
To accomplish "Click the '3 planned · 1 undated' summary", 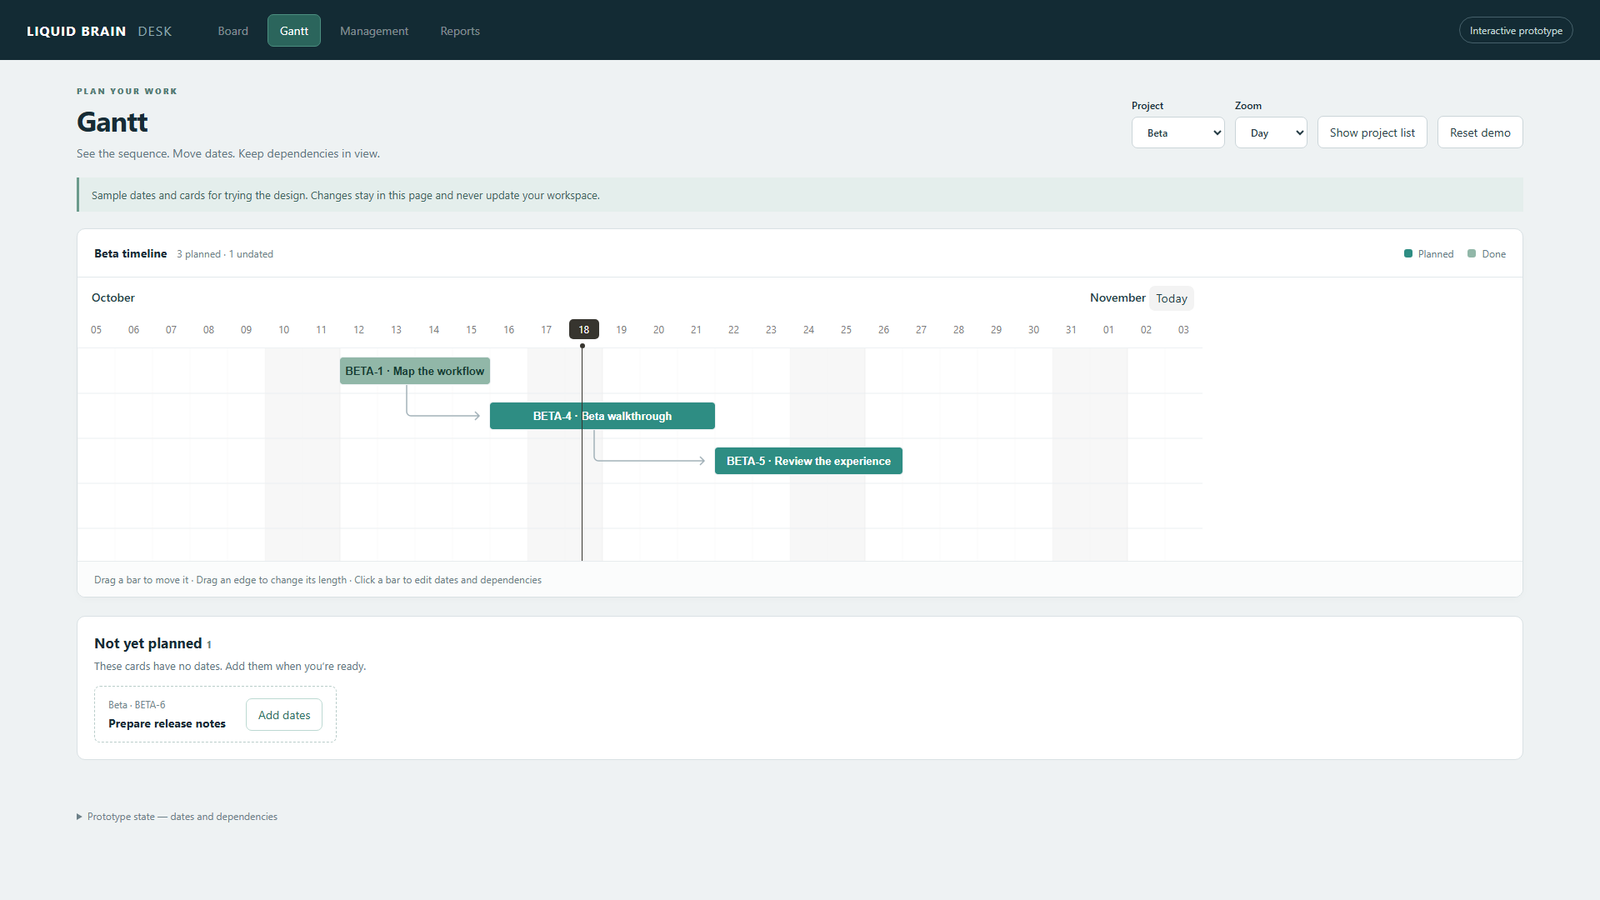I will click(225, 254).
